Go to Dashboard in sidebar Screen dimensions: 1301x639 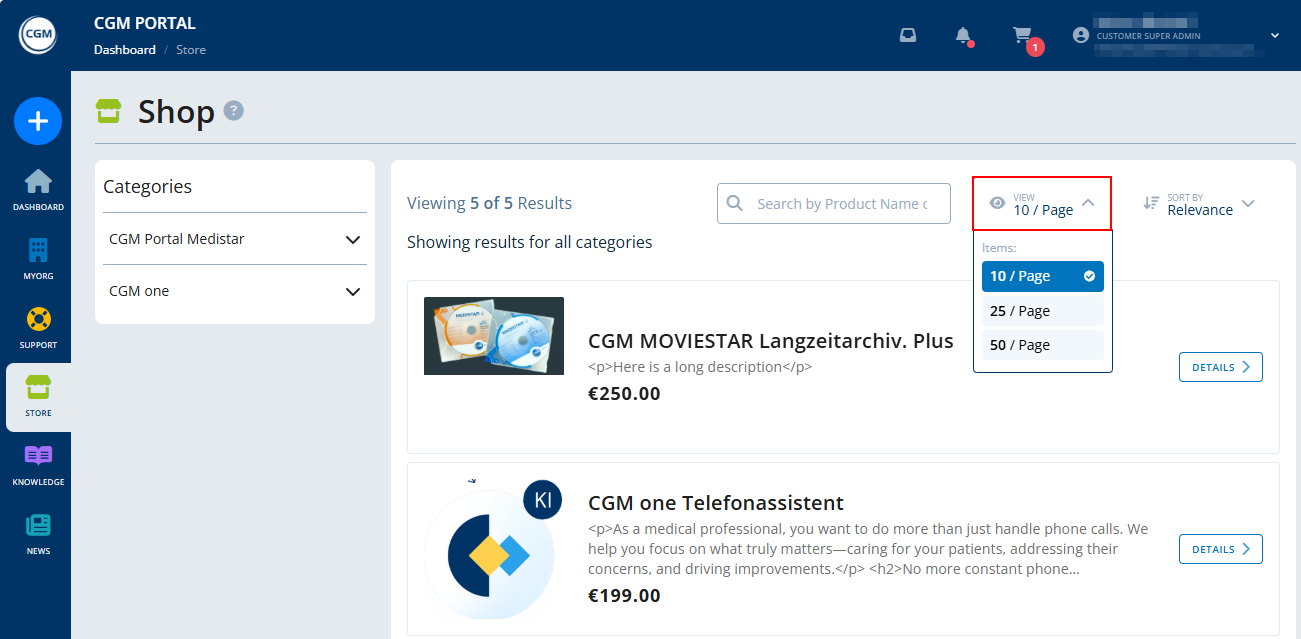coord(38,190)
